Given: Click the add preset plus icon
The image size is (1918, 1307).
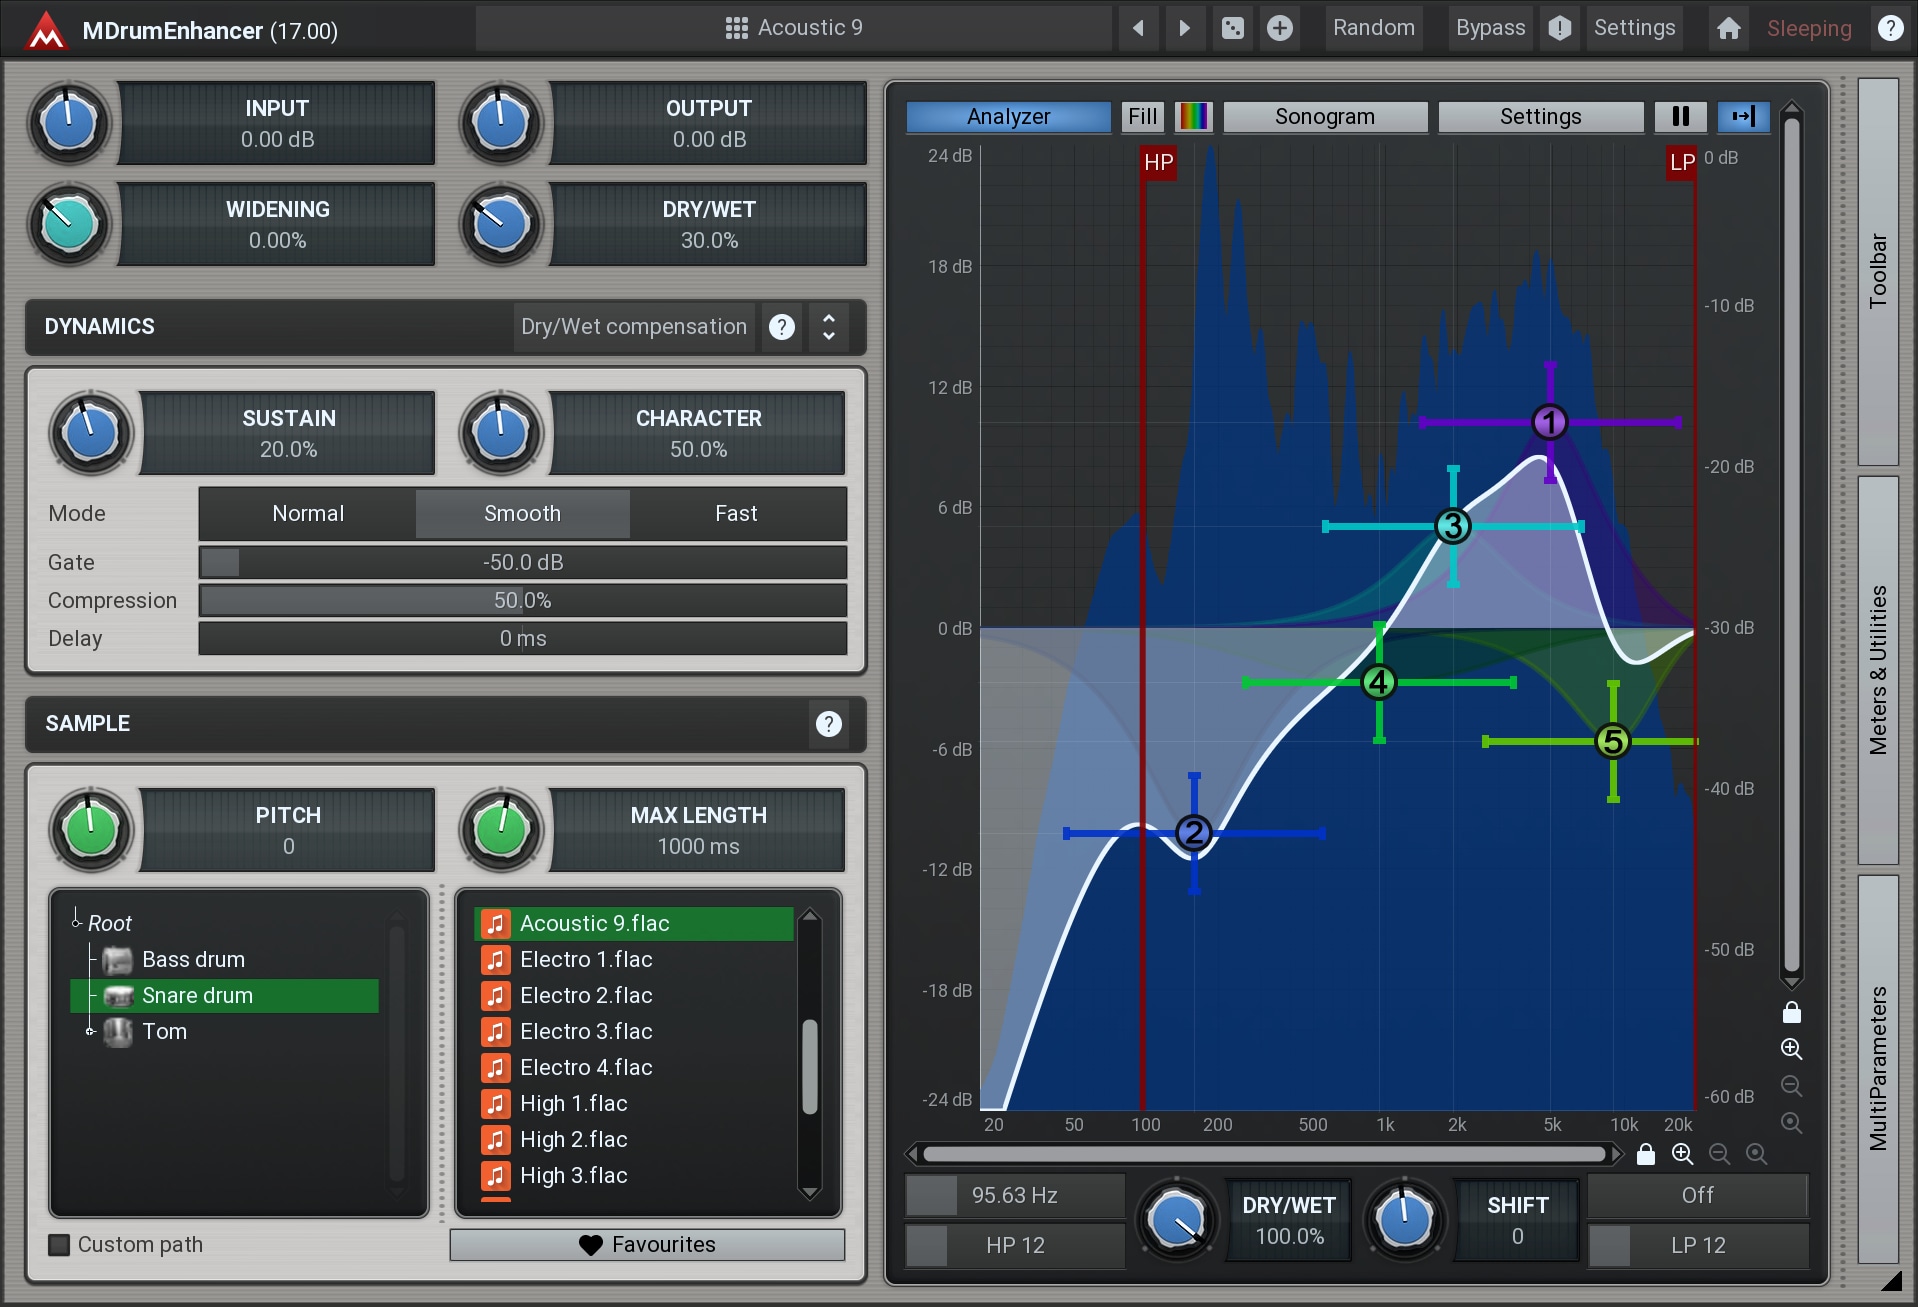Looking at the screenshot, I should pyautogui.click(x=1279, y=28).
